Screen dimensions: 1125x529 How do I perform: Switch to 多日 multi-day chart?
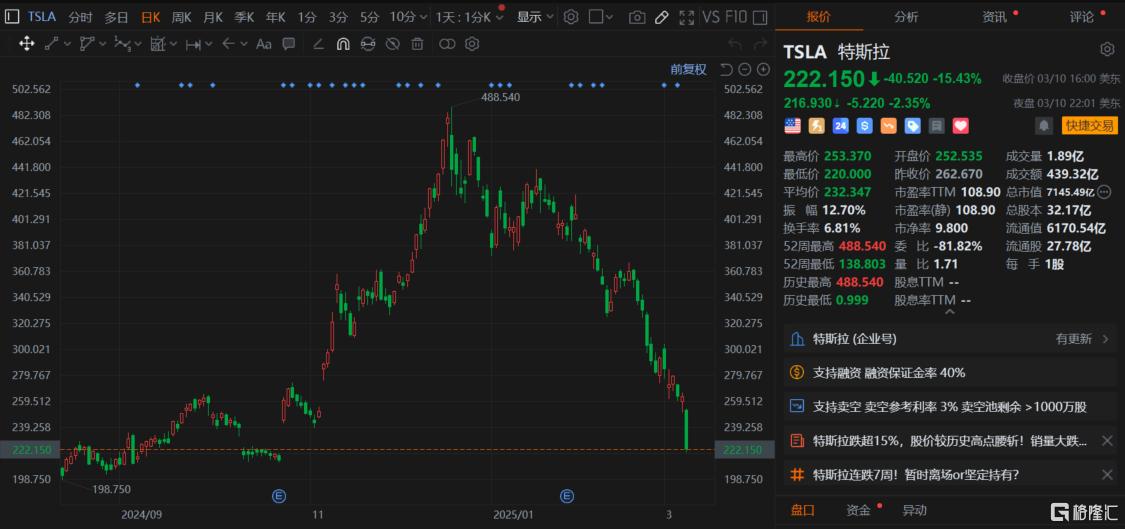(x=116, y=17)
